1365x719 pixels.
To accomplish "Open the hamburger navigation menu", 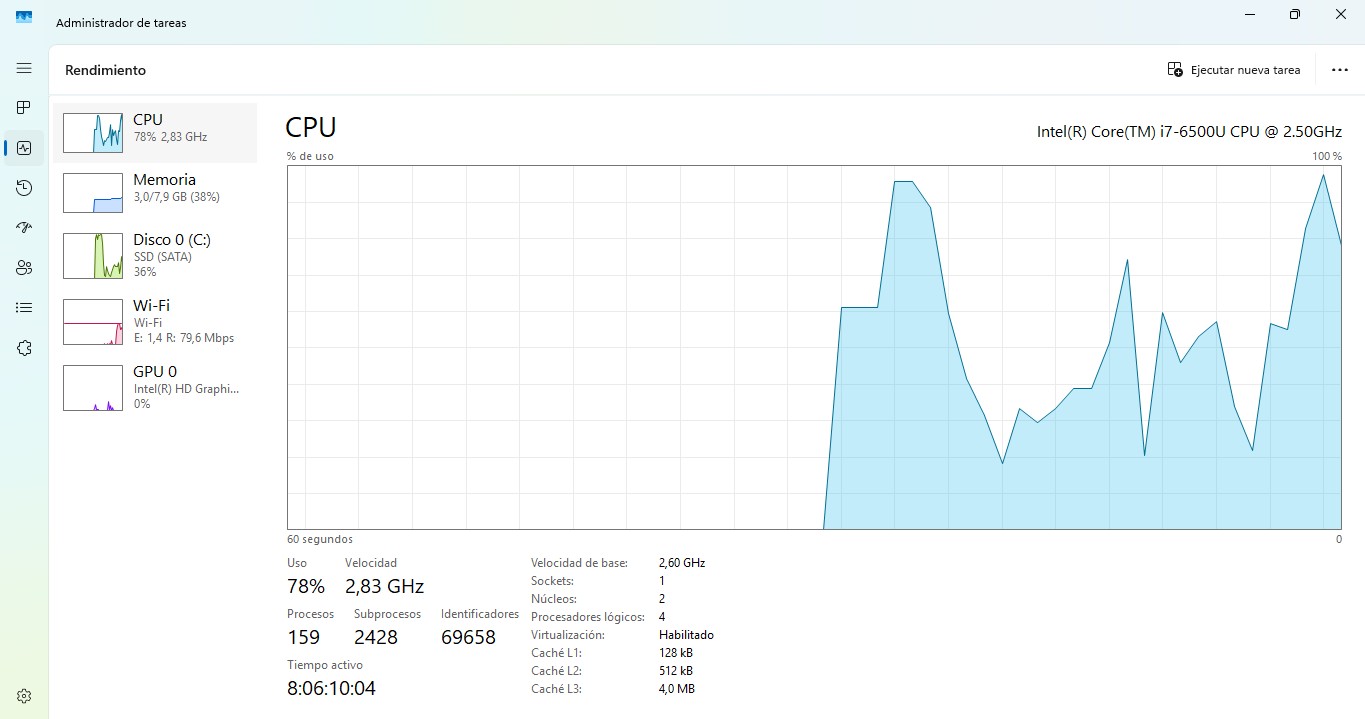I will tap(24, 68).
